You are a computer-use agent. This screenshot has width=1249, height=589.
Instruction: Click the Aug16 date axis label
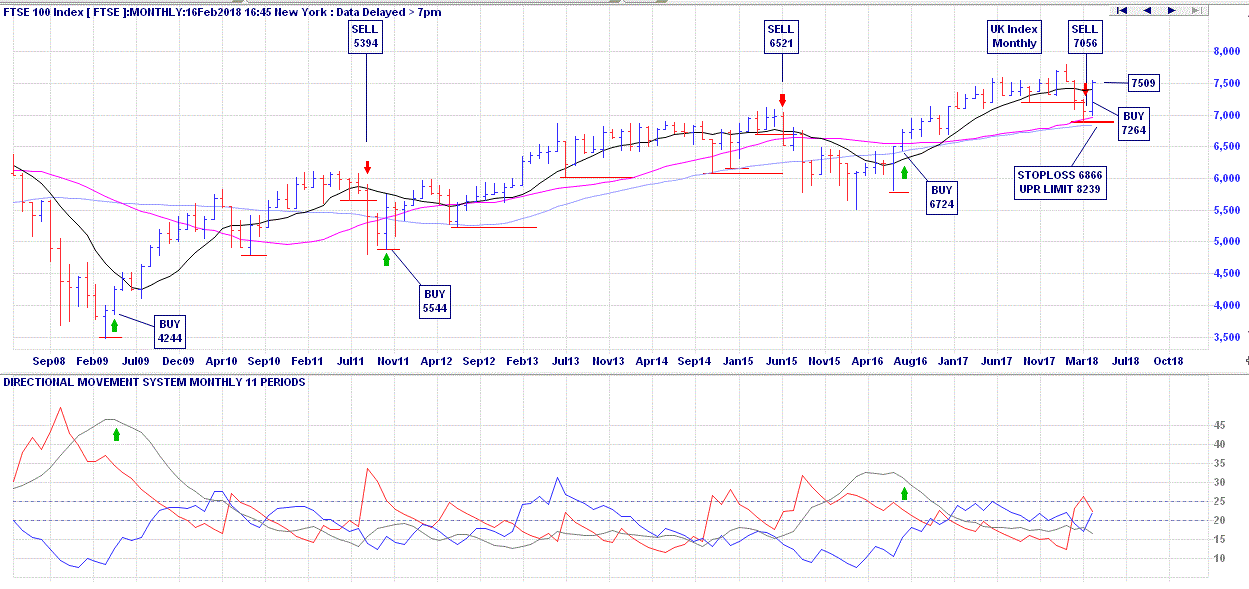[910, 361]
